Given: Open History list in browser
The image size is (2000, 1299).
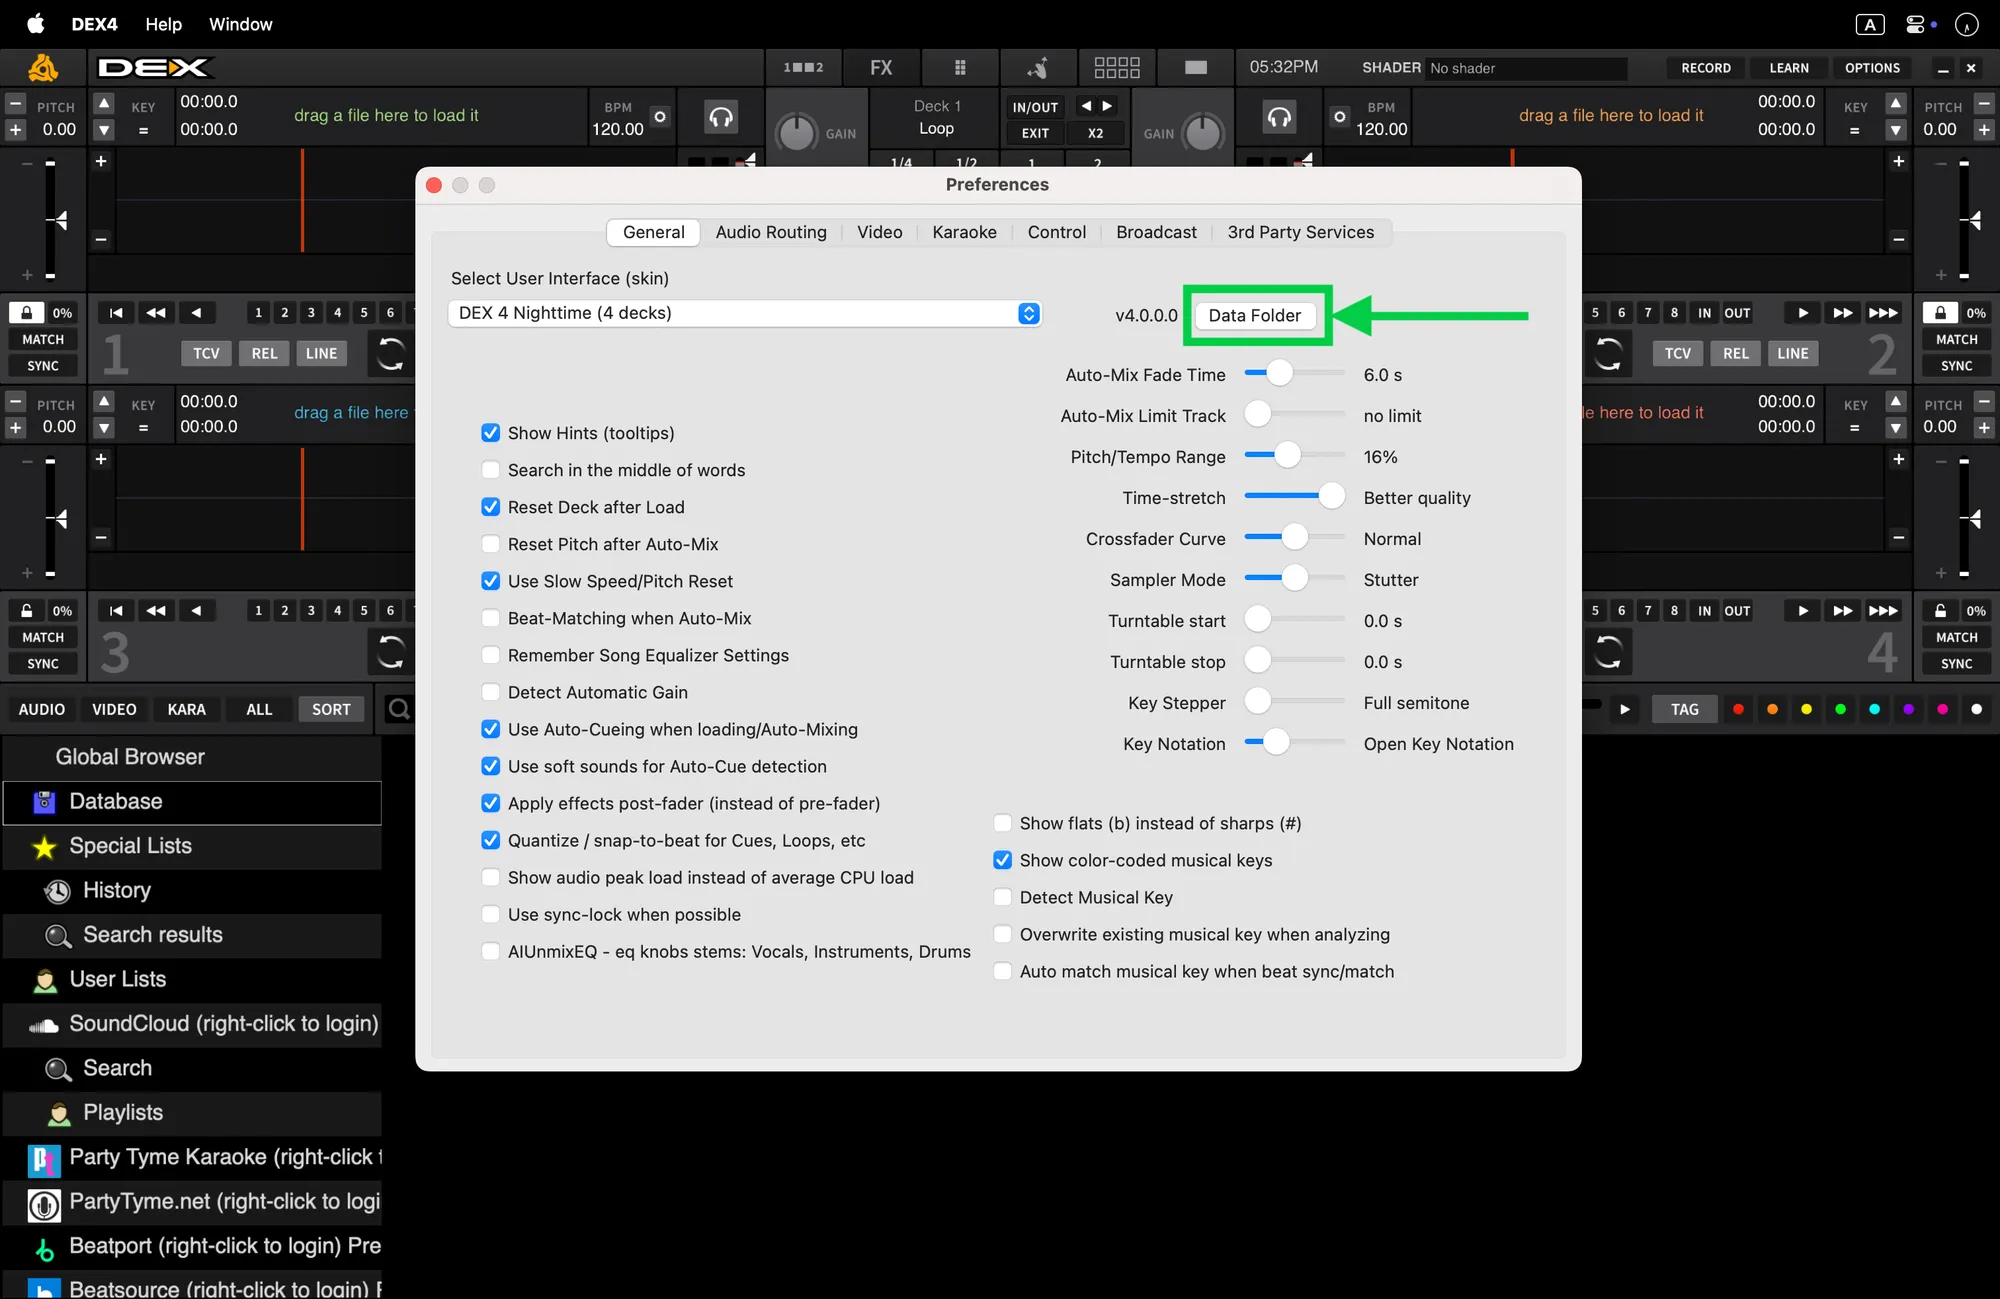Looking at the screenshot, I should click(117, 890).
